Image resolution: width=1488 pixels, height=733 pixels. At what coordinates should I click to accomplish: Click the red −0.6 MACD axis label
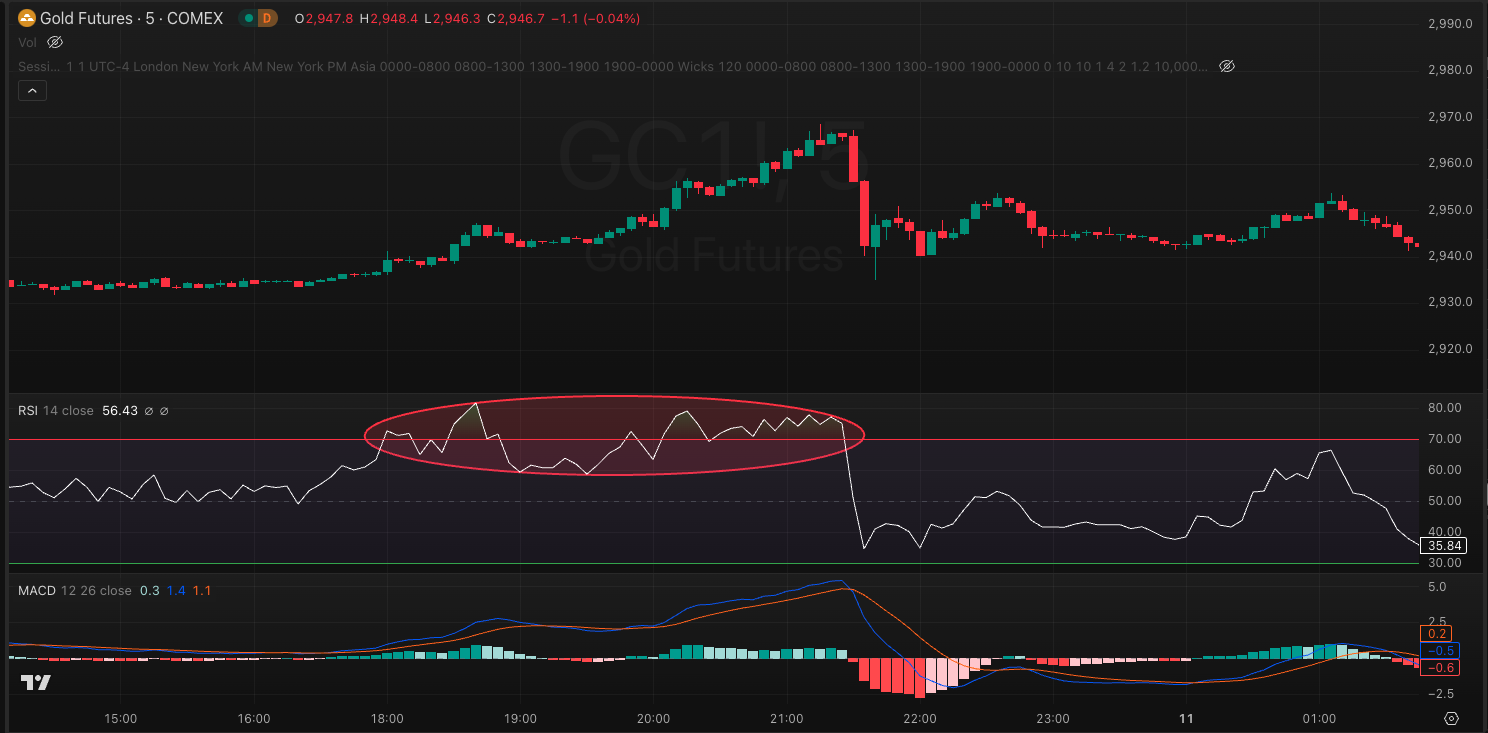tap(1440, 668)
